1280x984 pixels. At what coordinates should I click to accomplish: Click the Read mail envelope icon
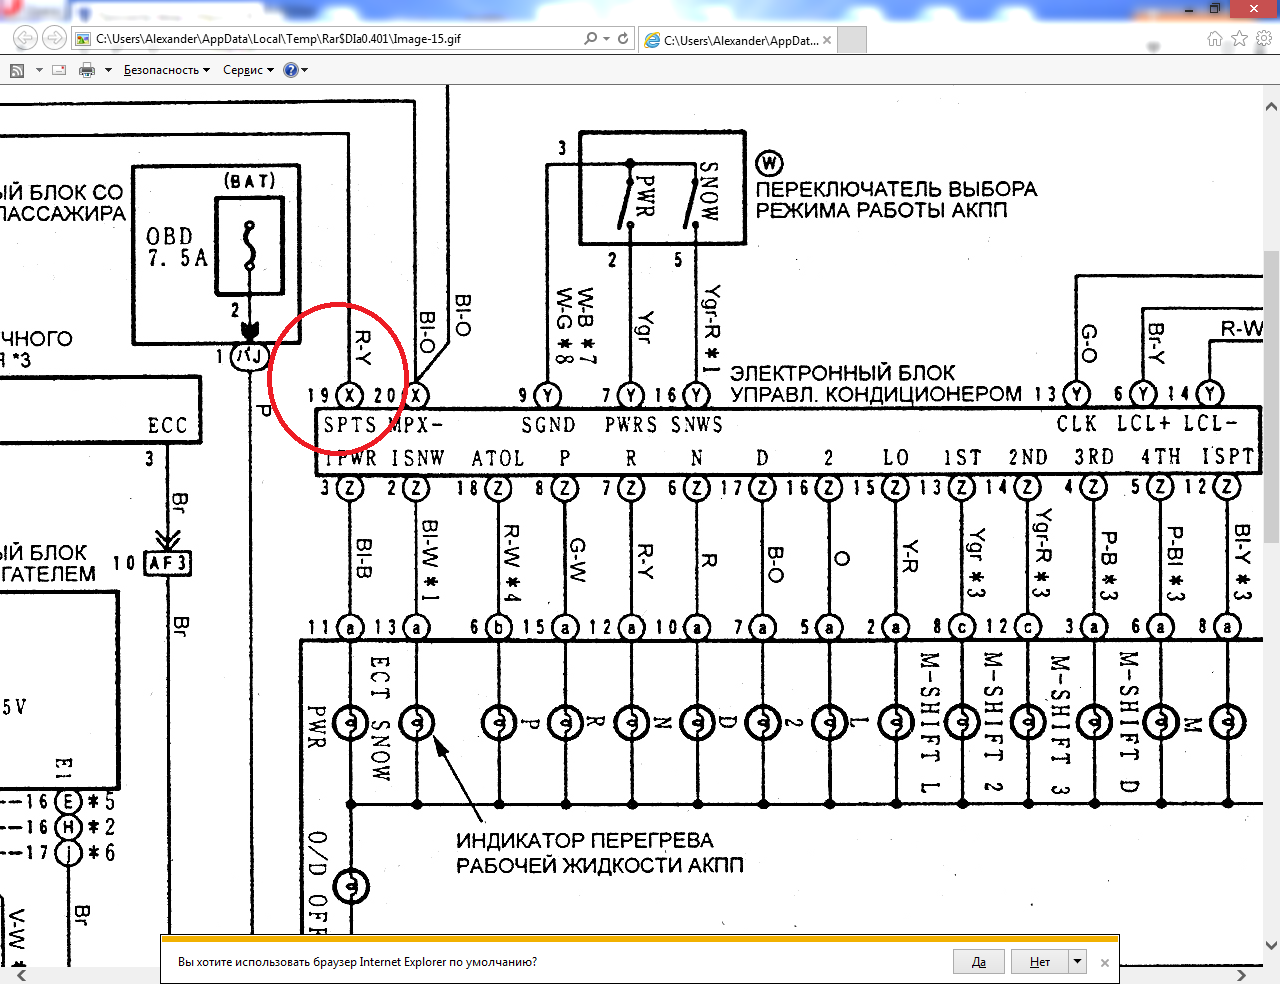(x=59, y=70)
